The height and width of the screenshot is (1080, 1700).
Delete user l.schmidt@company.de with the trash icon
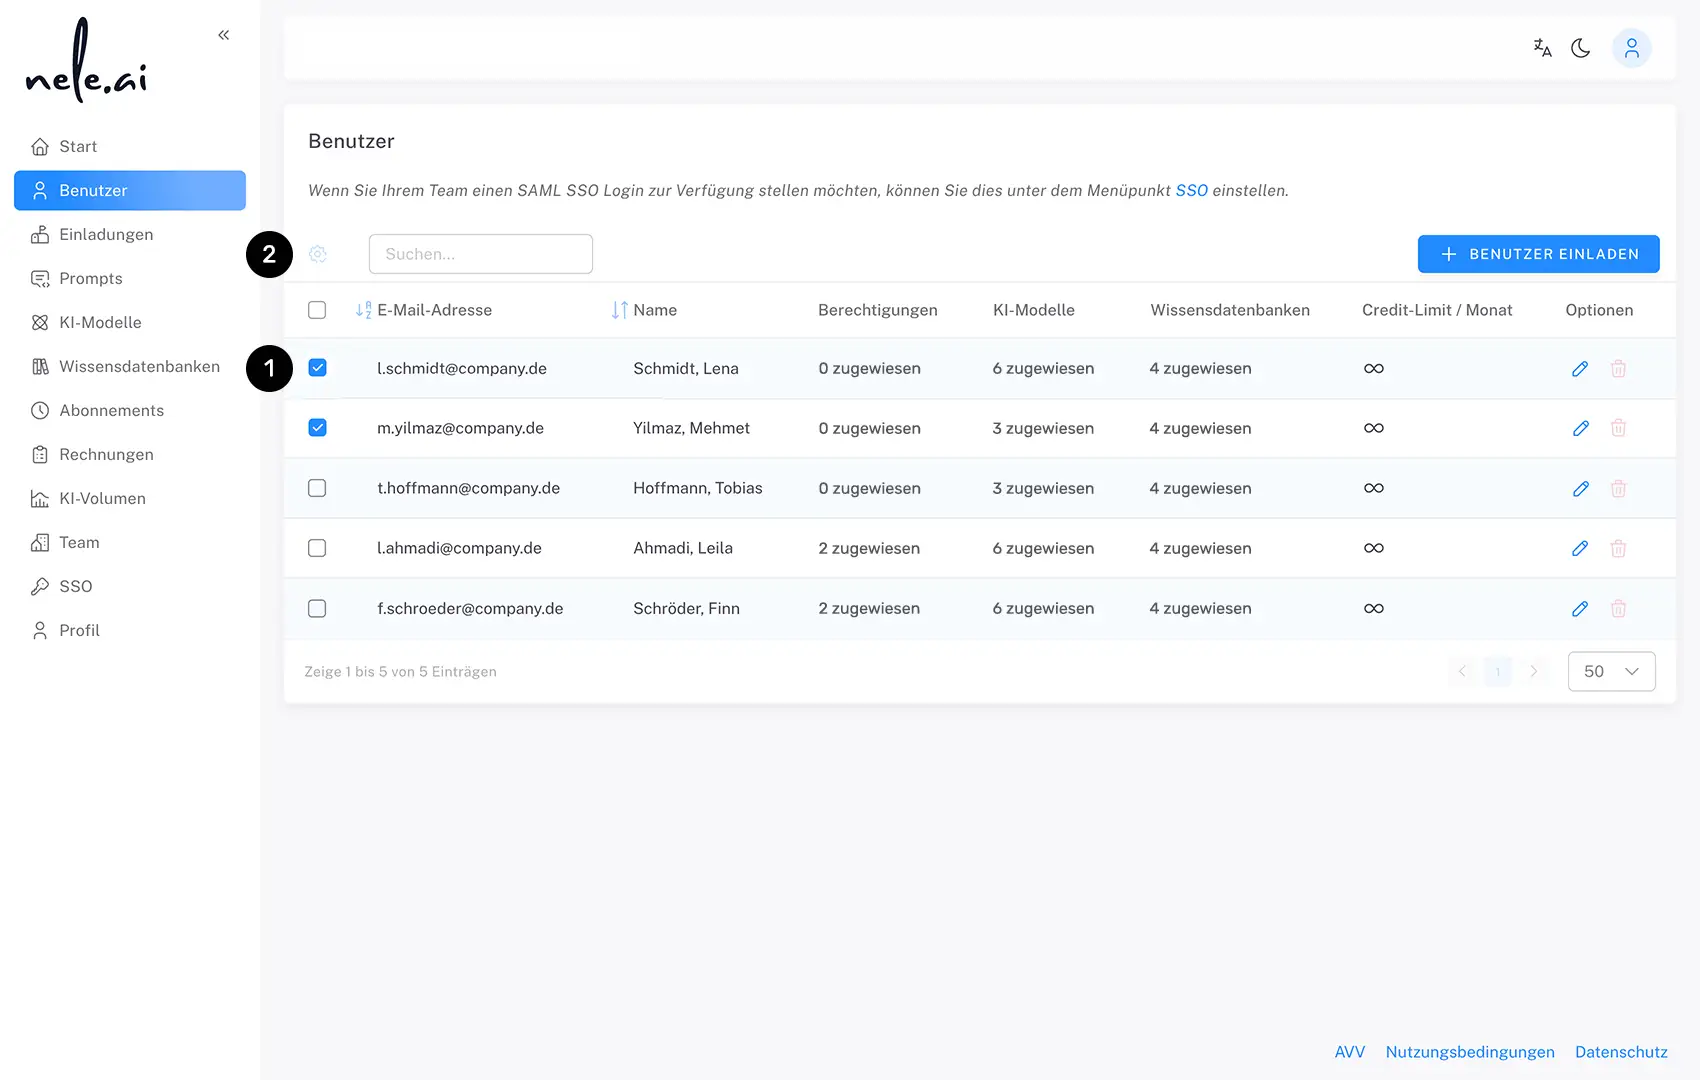[1618, 369]
